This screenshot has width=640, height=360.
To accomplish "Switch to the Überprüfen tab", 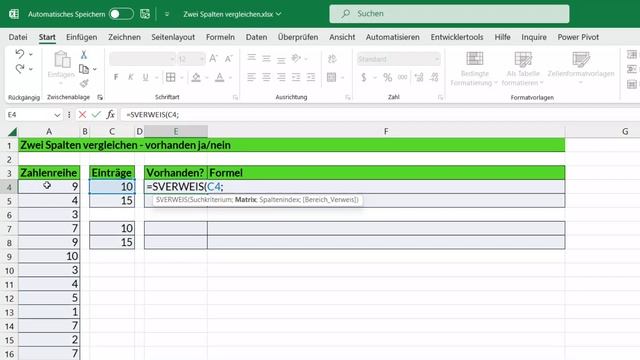I will coord(298,37).
